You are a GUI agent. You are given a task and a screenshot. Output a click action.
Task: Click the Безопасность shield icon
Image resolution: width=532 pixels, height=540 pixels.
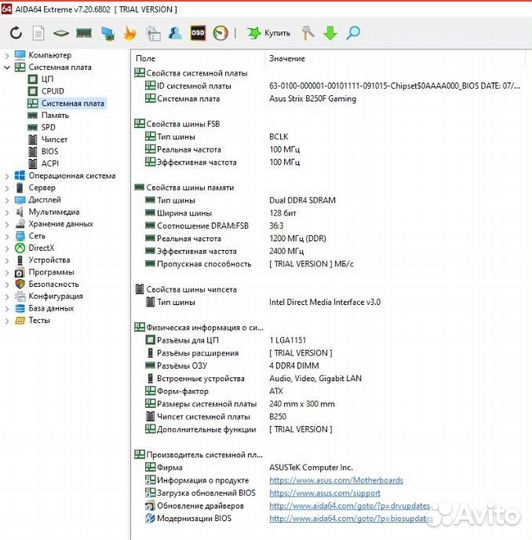click(x=20, y=284)
